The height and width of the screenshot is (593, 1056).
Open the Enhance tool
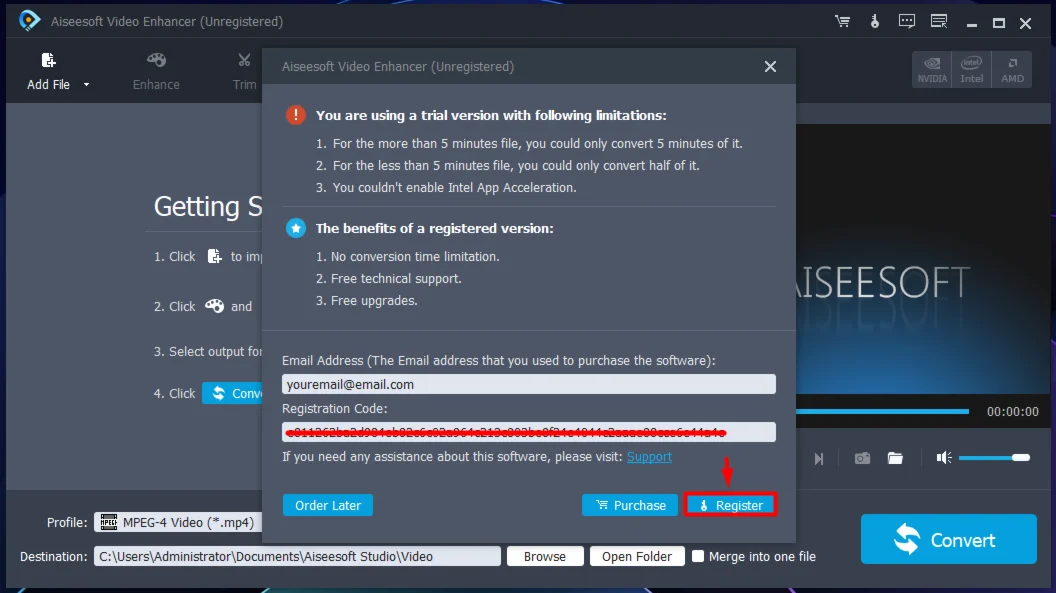156,71
